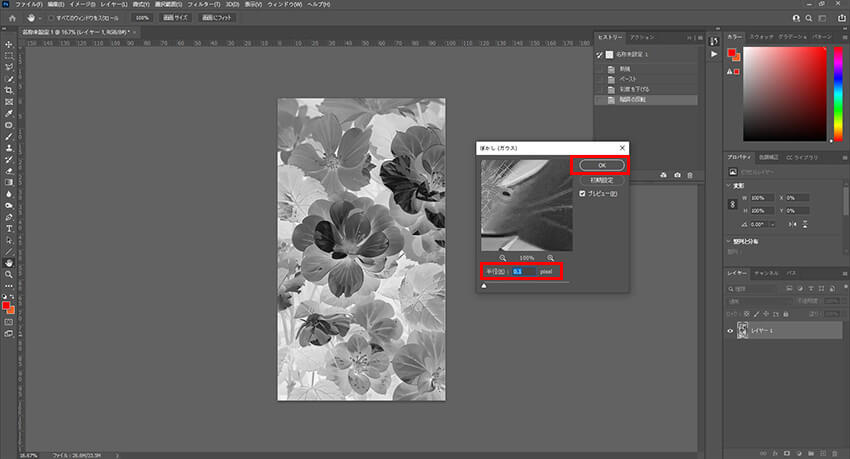
Task: Select the Eraser tool
Action: coord(9,171)
